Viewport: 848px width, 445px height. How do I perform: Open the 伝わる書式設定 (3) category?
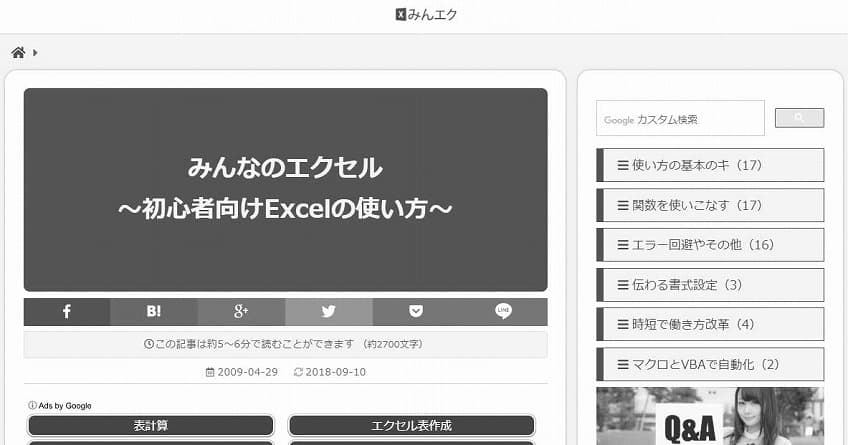pos(710,284)
